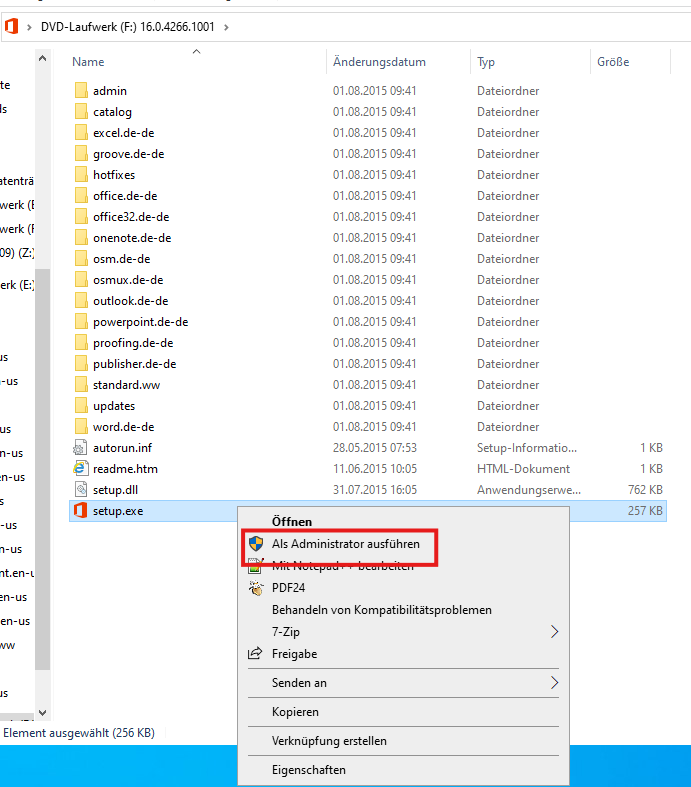691x787 pixels.
Task: Click the readme.htm Internet Explorer icon
Action: pos(81,469)
